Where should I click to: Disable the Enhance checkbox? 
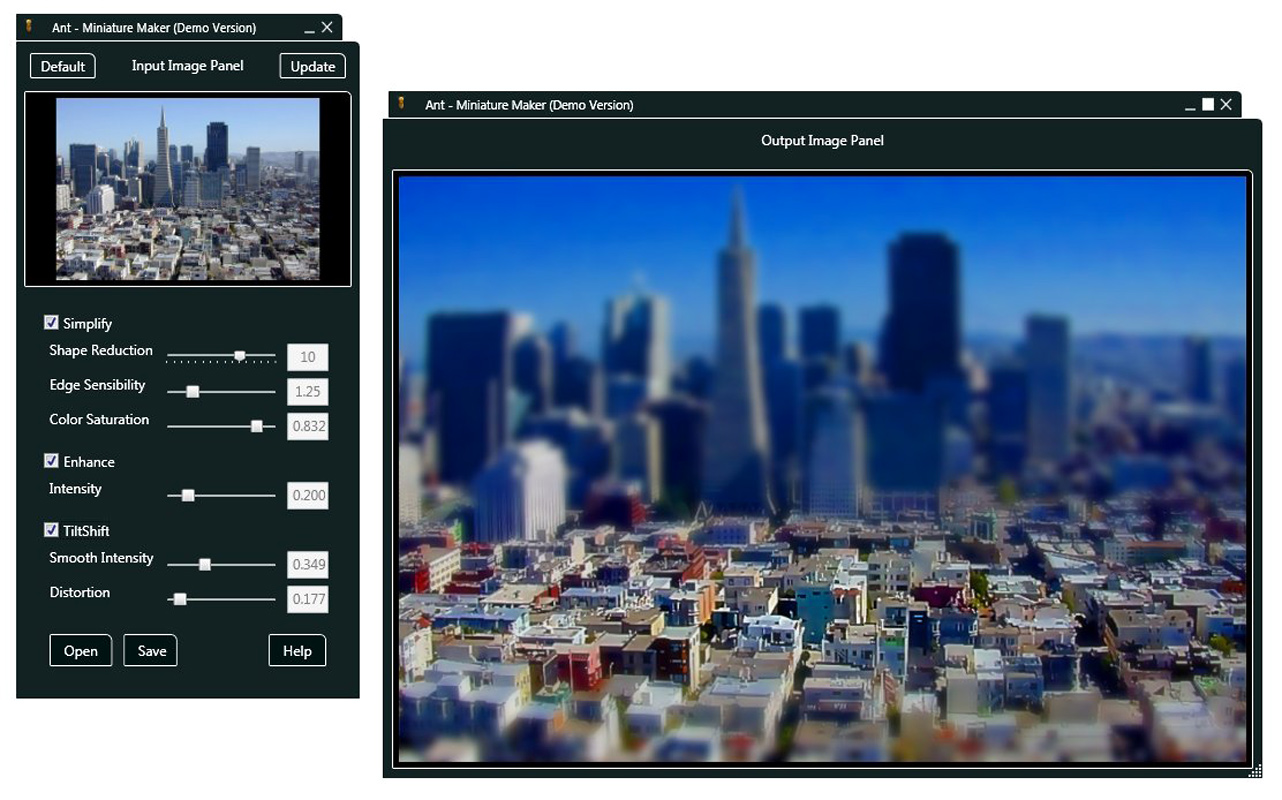(x=51, y=461)
